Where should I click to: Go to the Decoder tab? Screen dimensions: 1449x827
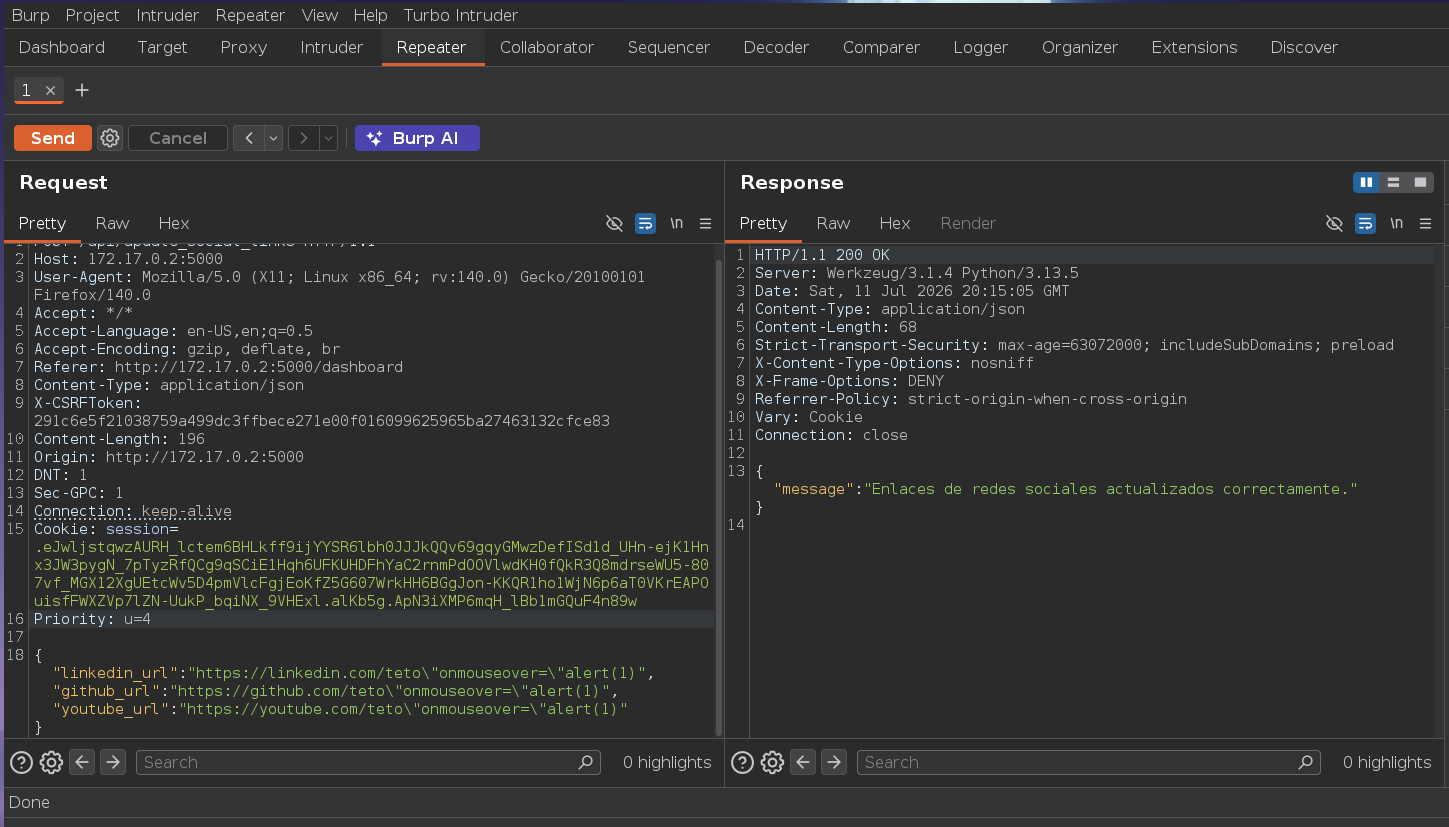pyautogui.click(x=776, y=47)
